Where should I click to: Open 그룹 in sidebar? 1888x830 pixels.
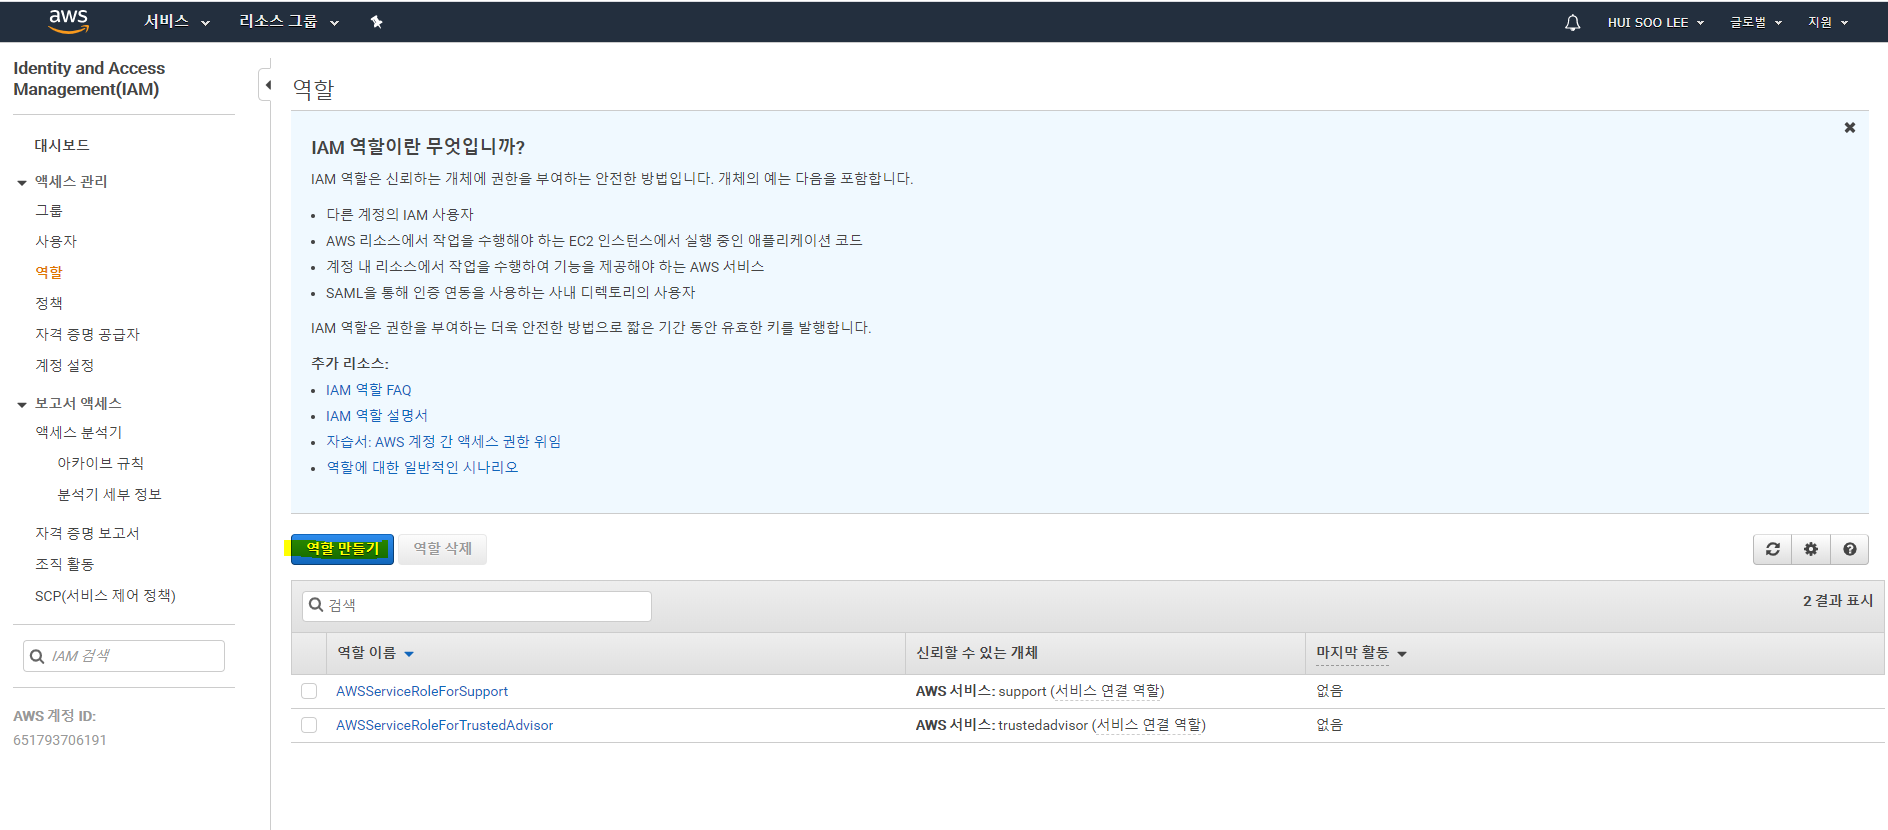click(x=49, y=210)
